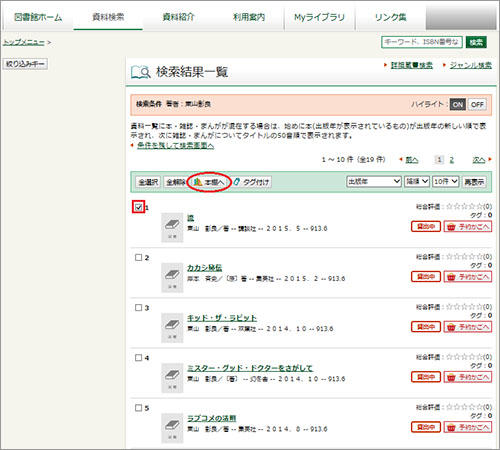Check the checkbox for result 2
This screenshot has width=500, height=450.
[139, 257]
